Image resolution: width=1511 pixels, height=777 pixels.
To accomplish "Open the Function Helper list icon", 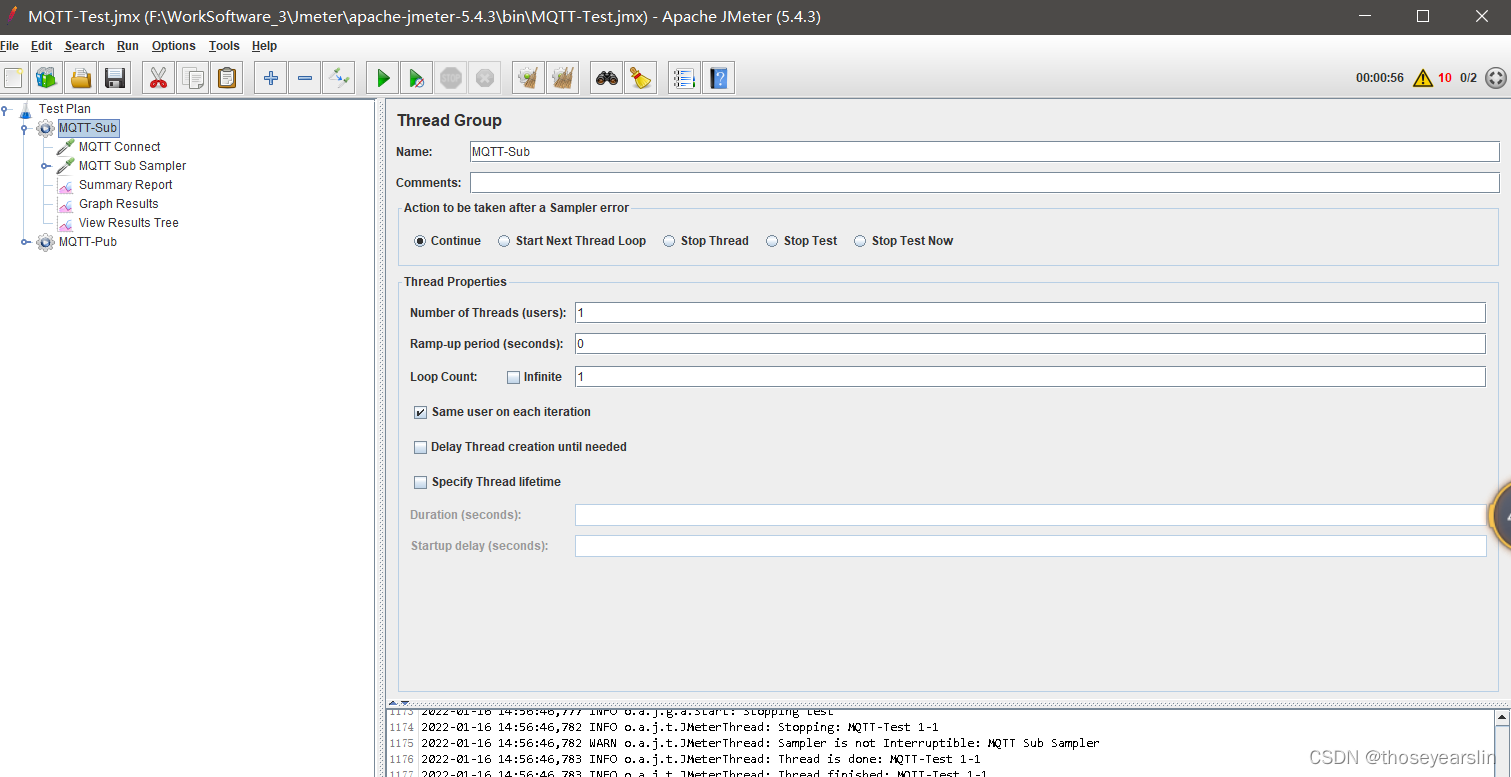I will pyautogui.click(x=684, y=77).
